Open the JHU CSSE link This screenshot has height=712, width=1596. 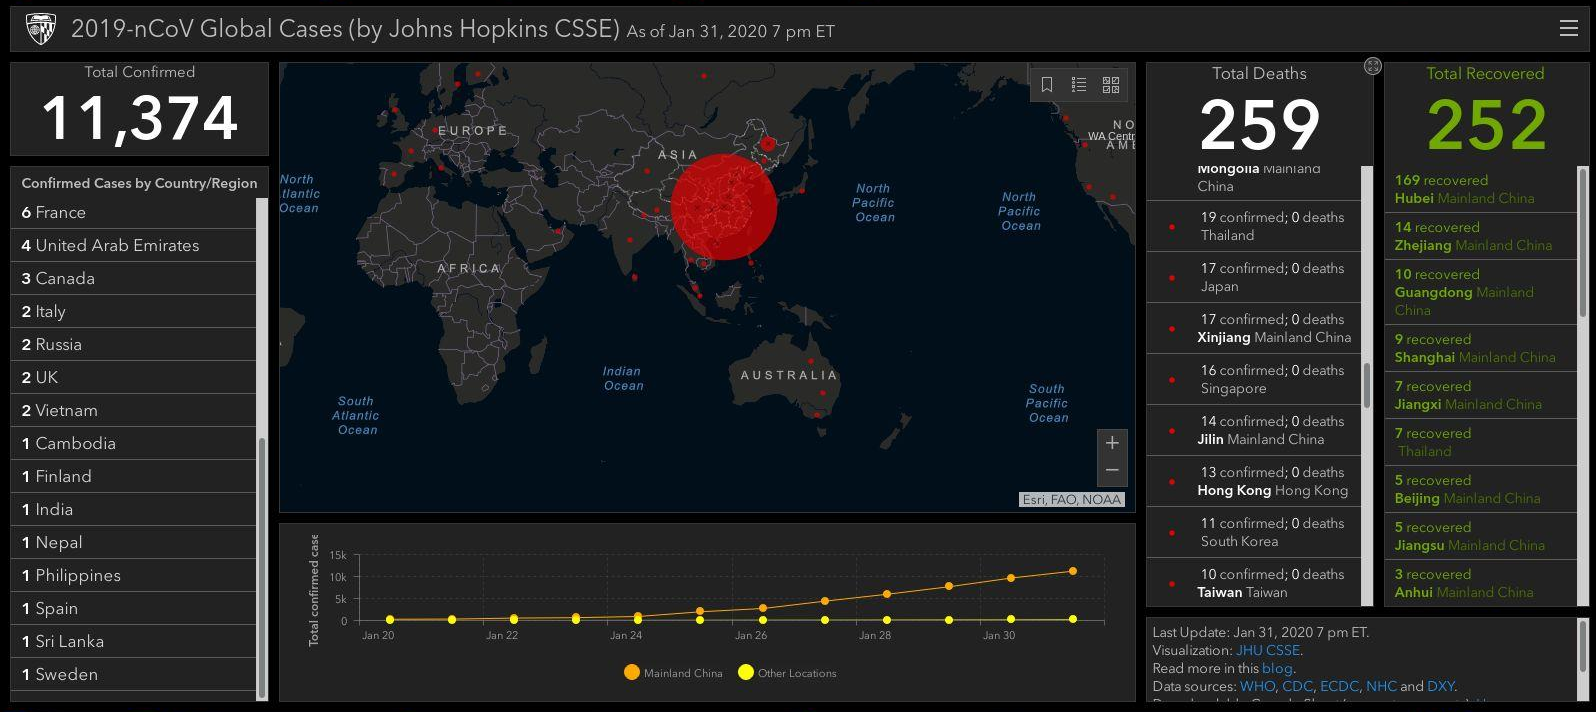pos(1268,650)
